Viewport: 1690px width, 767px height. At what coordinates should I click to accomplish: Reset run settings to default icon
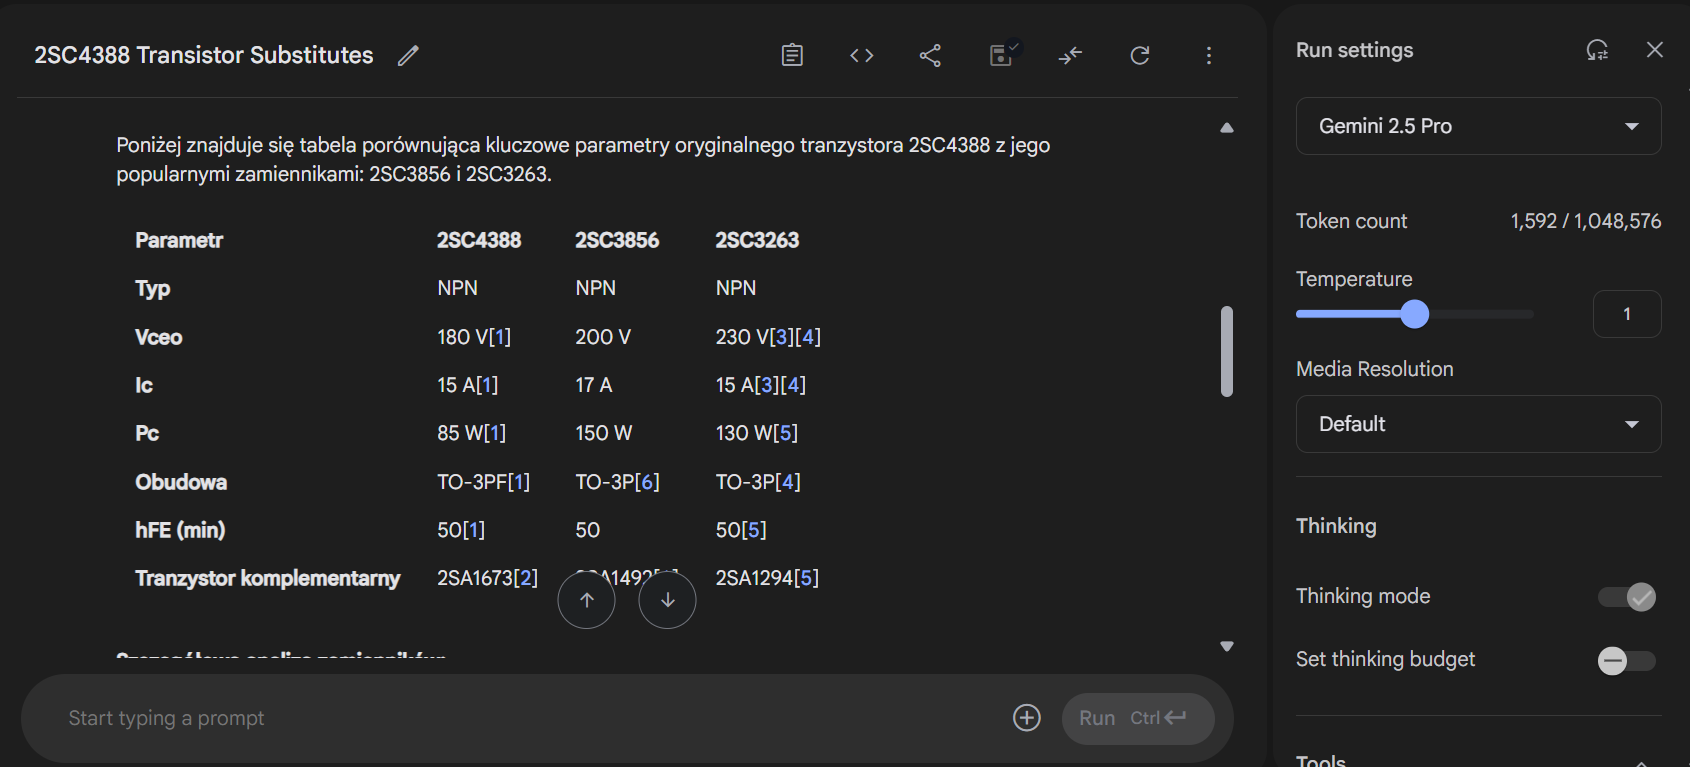pos(1597,50)
